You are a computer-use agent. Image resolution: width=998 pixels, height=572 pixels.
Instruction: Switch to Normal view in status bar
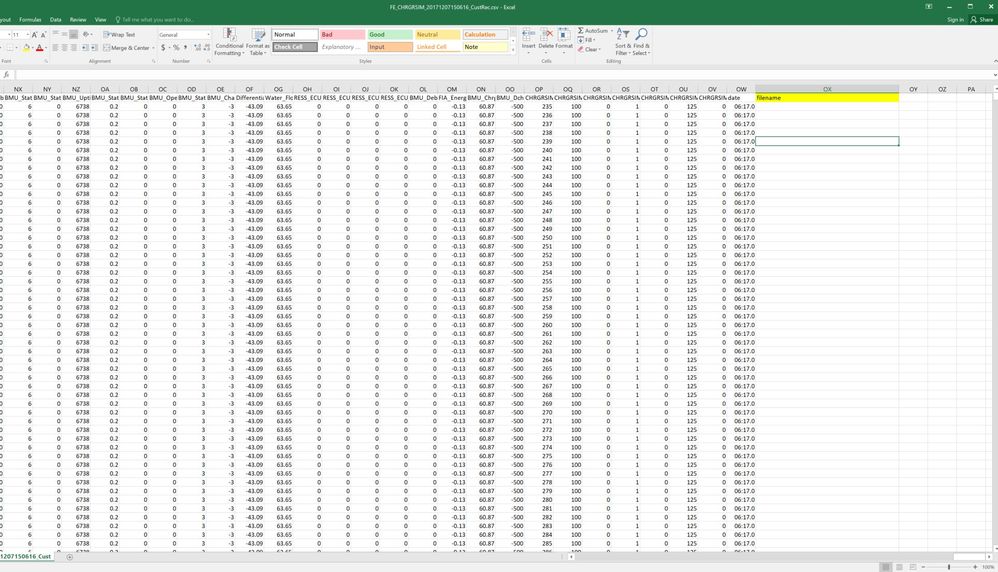click(885, 566)
